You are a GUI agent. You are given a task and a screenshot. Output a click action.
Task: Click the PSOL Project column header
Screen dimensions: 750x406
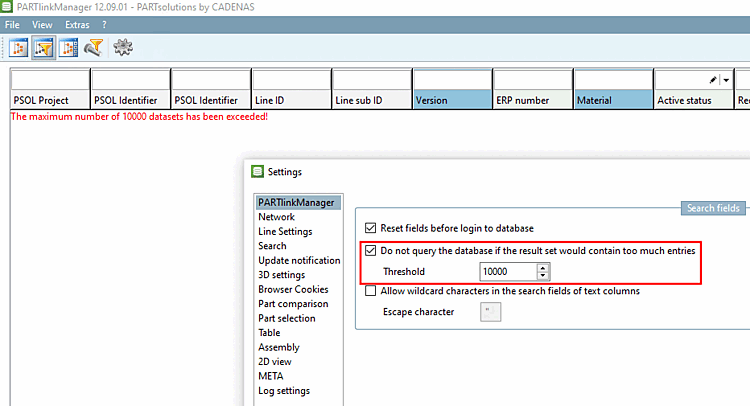coord(50,100)
